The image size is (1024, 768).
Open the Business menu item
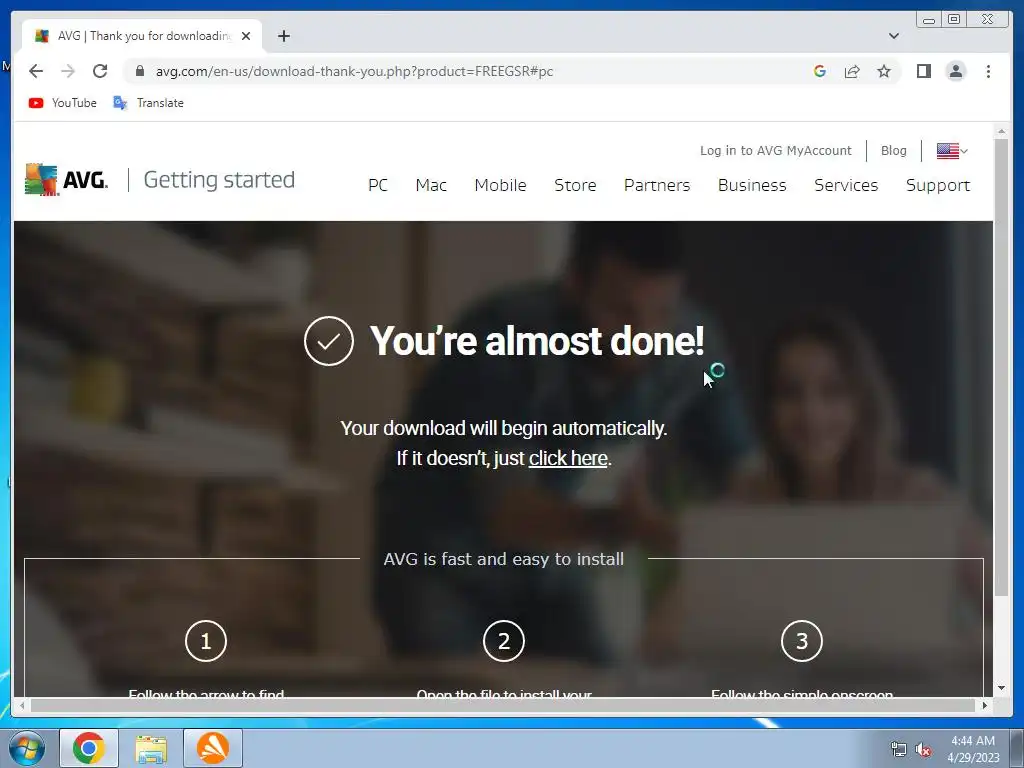[x=752, y=185]
